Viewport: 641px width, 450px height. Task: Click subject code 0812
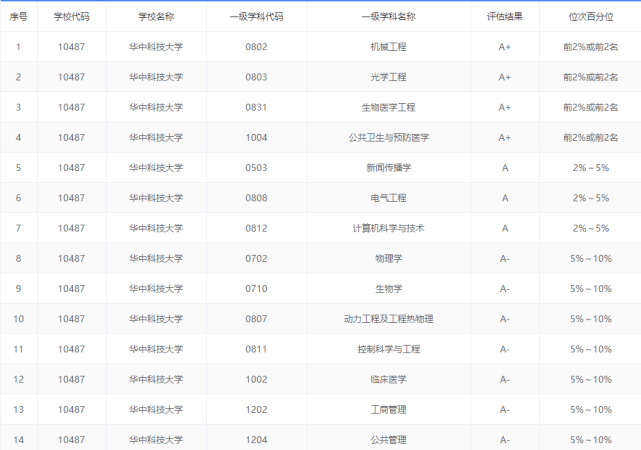pyautogui.click(x=256, y=228)
